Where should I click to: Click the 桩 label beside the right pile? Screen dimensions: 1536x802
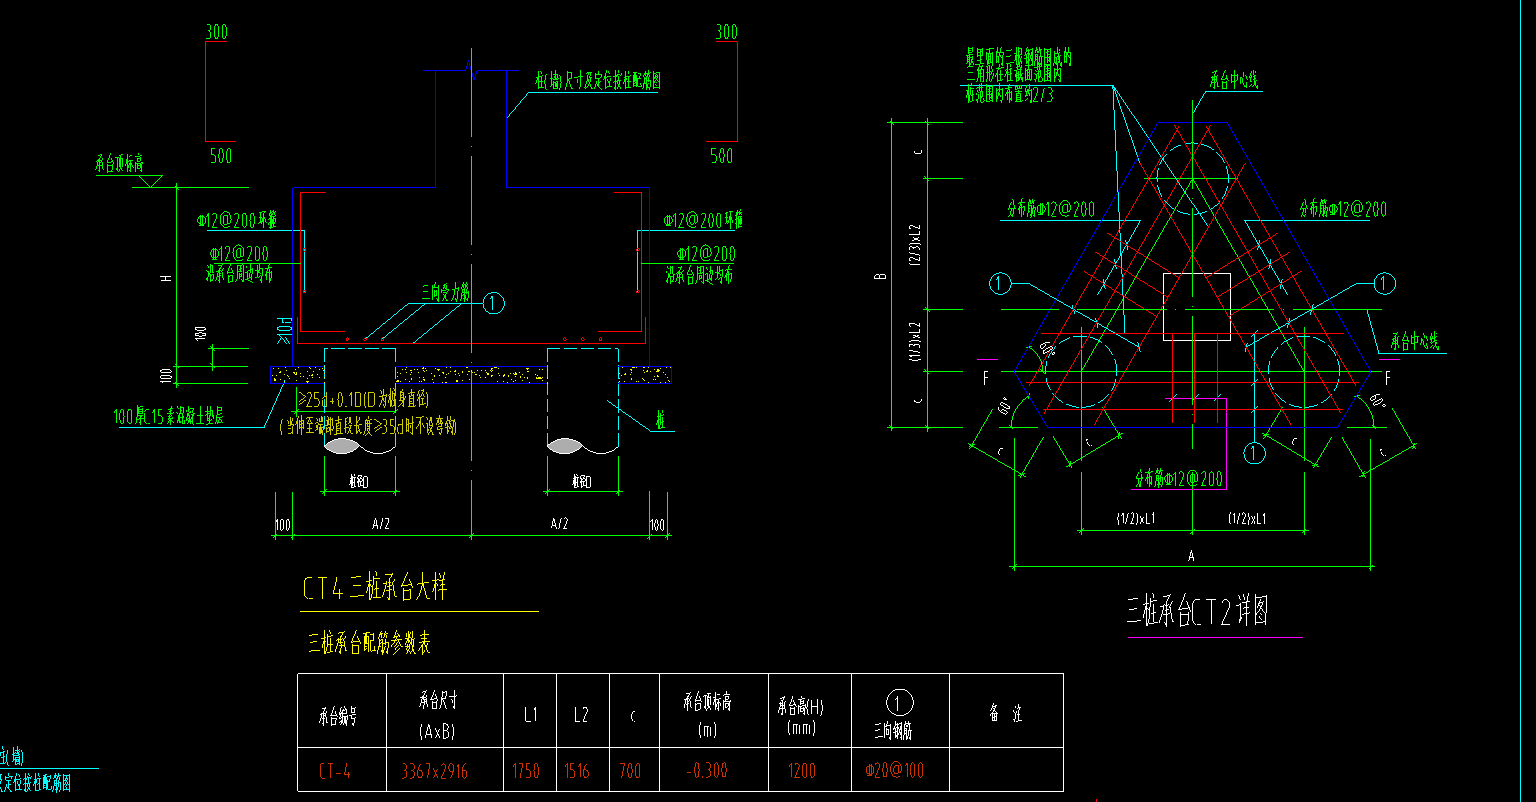[x=661, y=420]
